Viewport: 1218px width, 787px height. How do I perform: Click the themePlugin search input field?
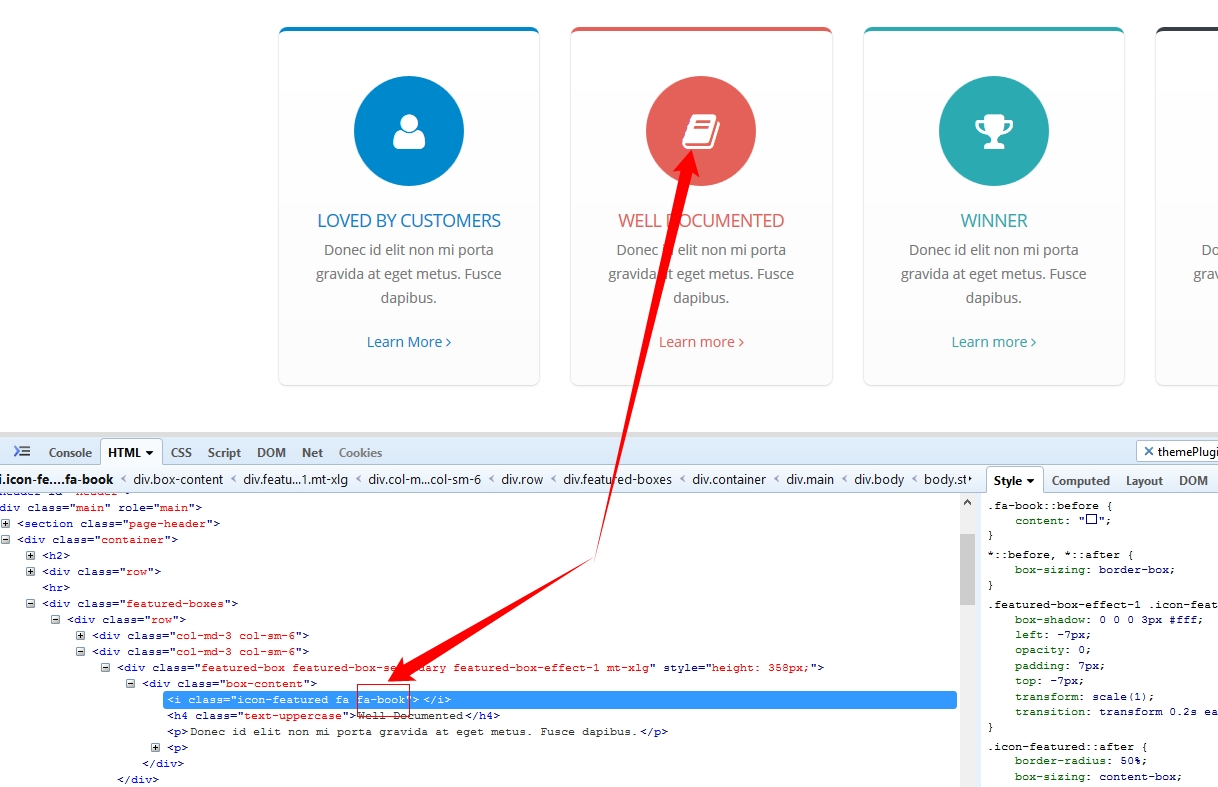click(1187, 452)
